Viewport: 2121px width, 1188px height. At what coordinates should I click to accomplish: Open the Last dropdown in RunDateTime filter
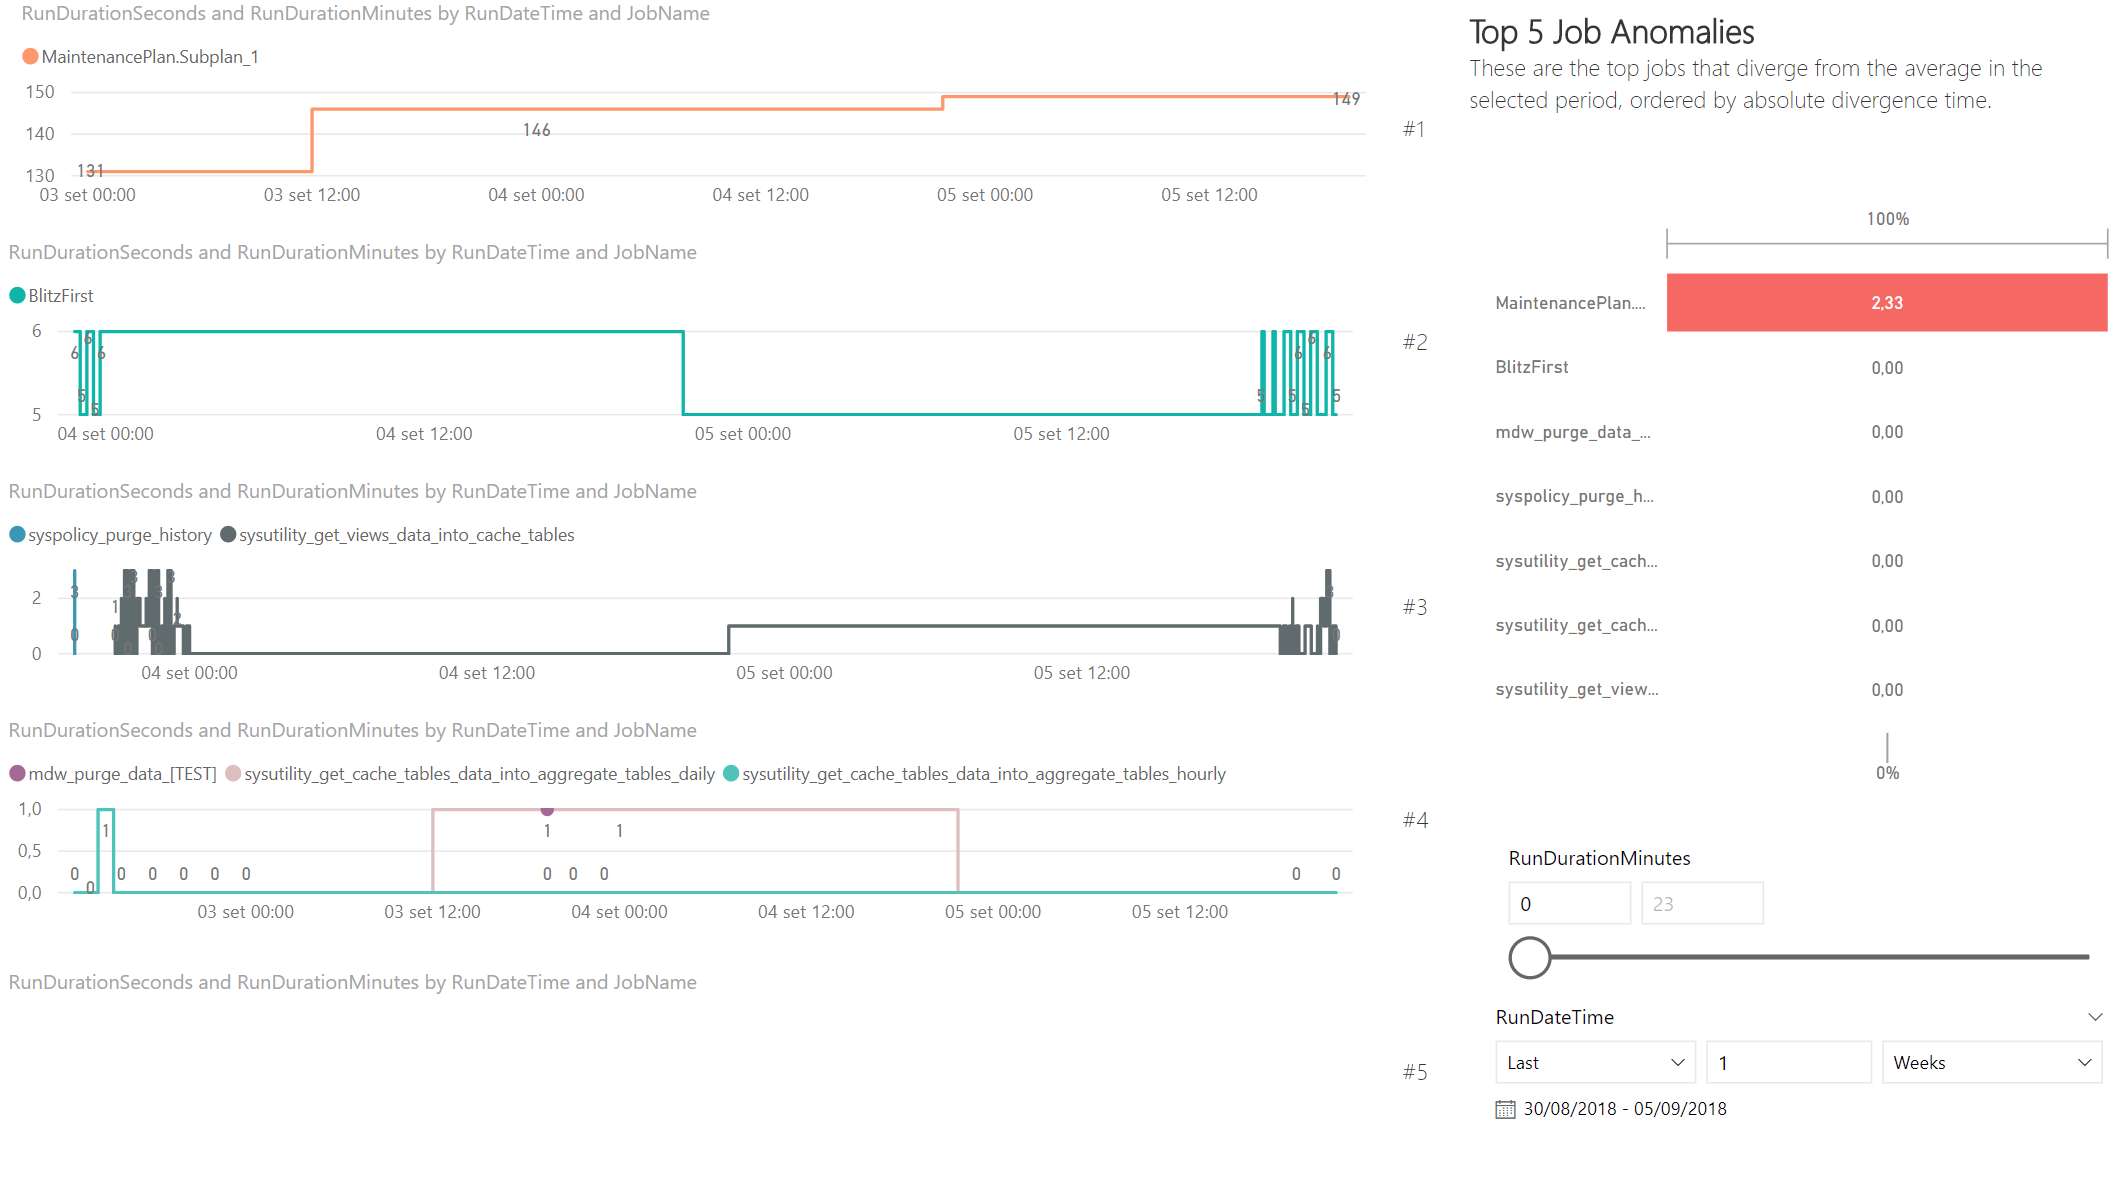tap(1594, 1062)
